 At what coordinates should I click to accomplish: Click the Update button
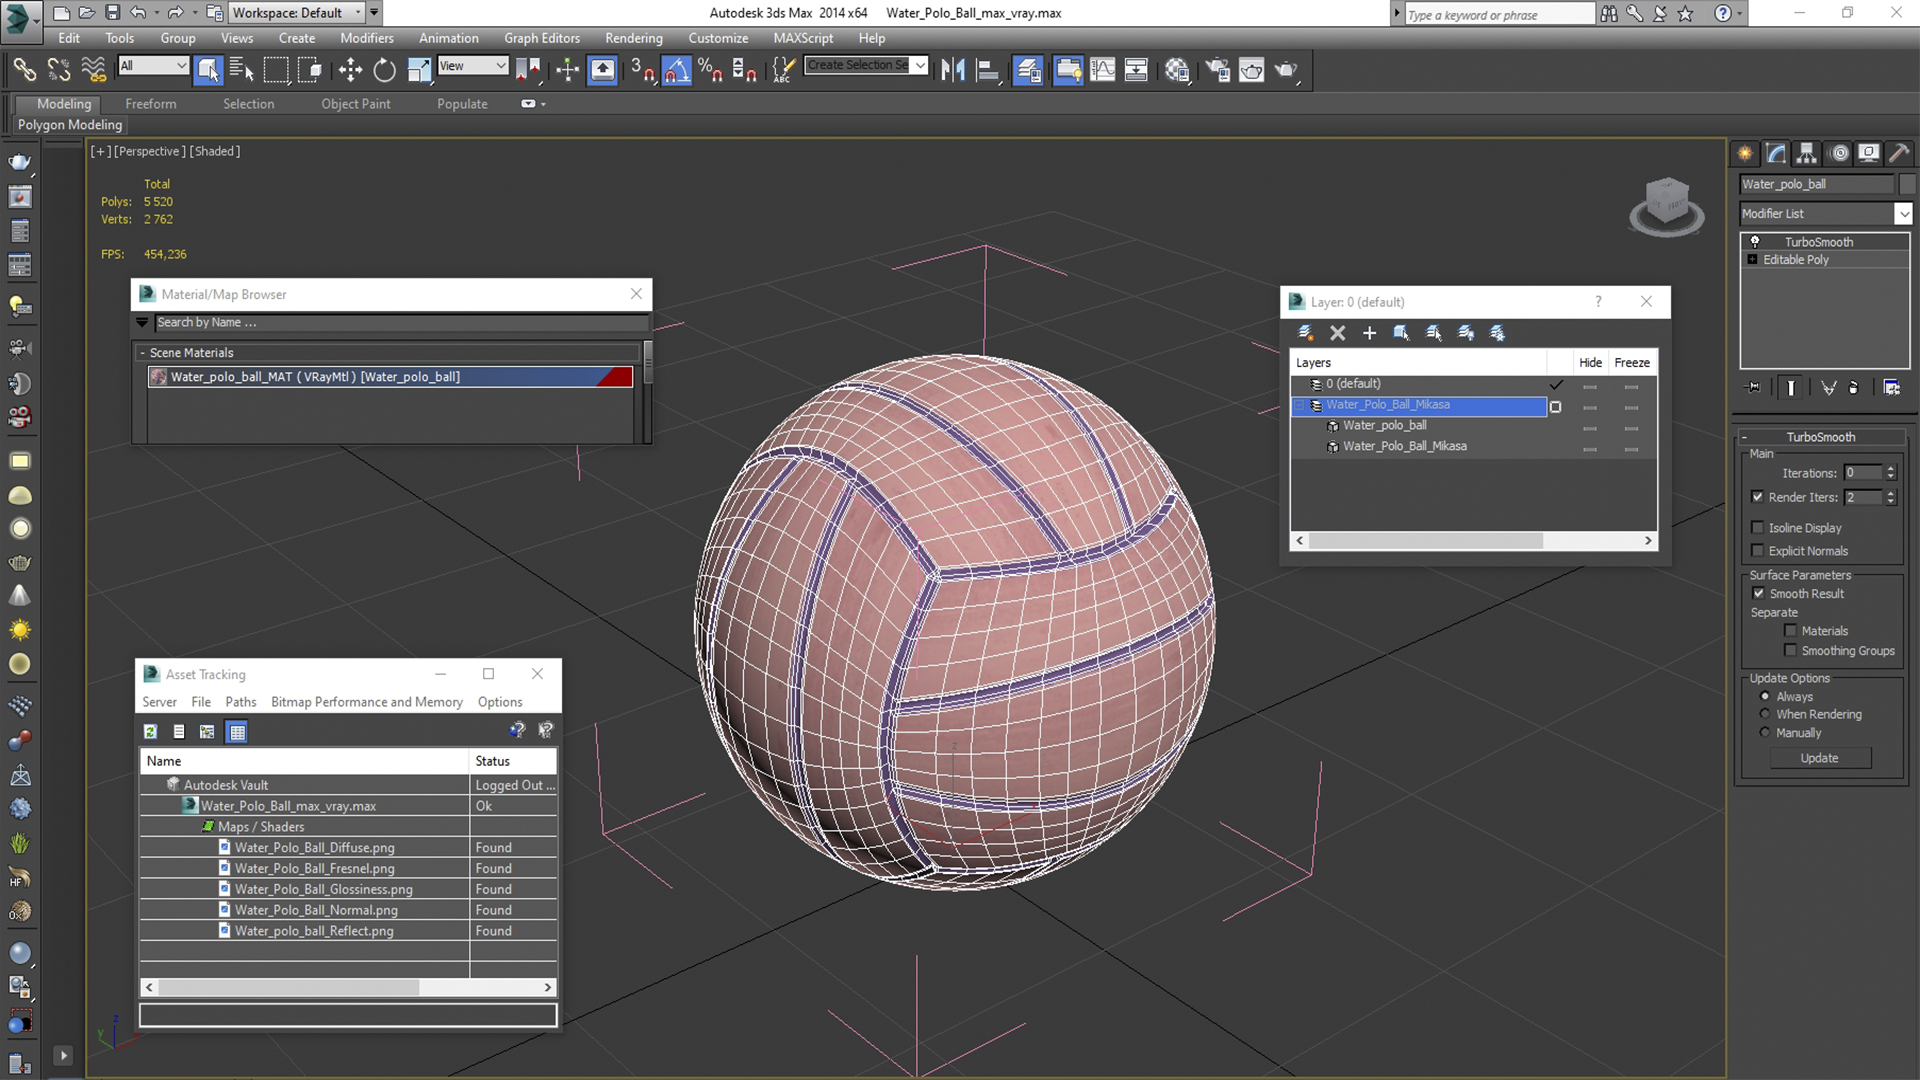tap(1819, 758)
